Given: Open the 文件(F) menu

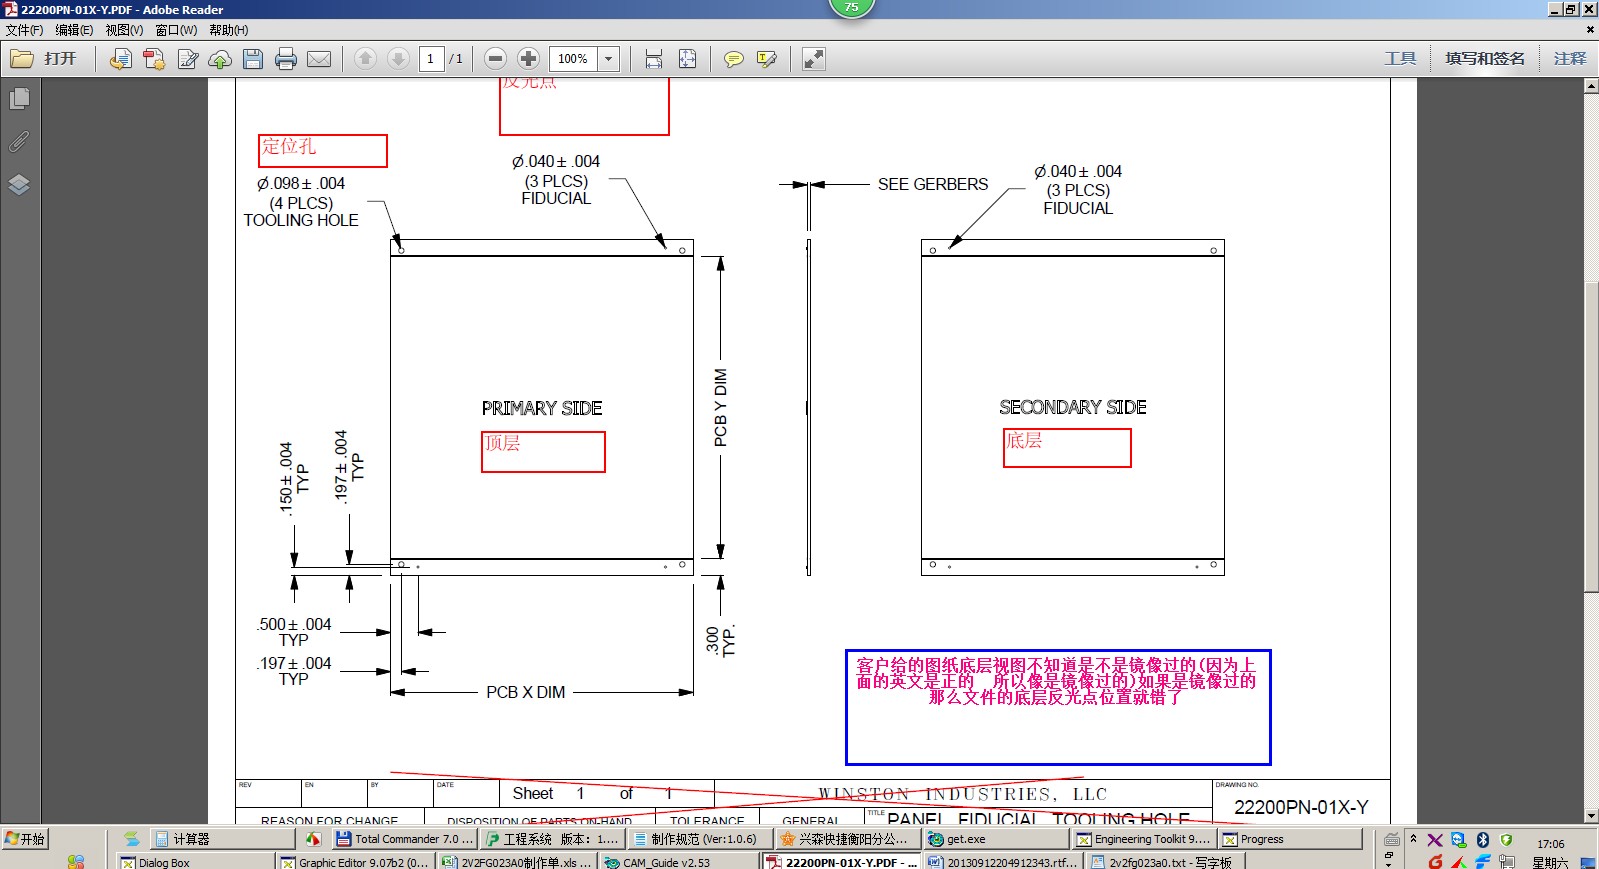Looking at the screenshot, I should (x=24, y=30).
